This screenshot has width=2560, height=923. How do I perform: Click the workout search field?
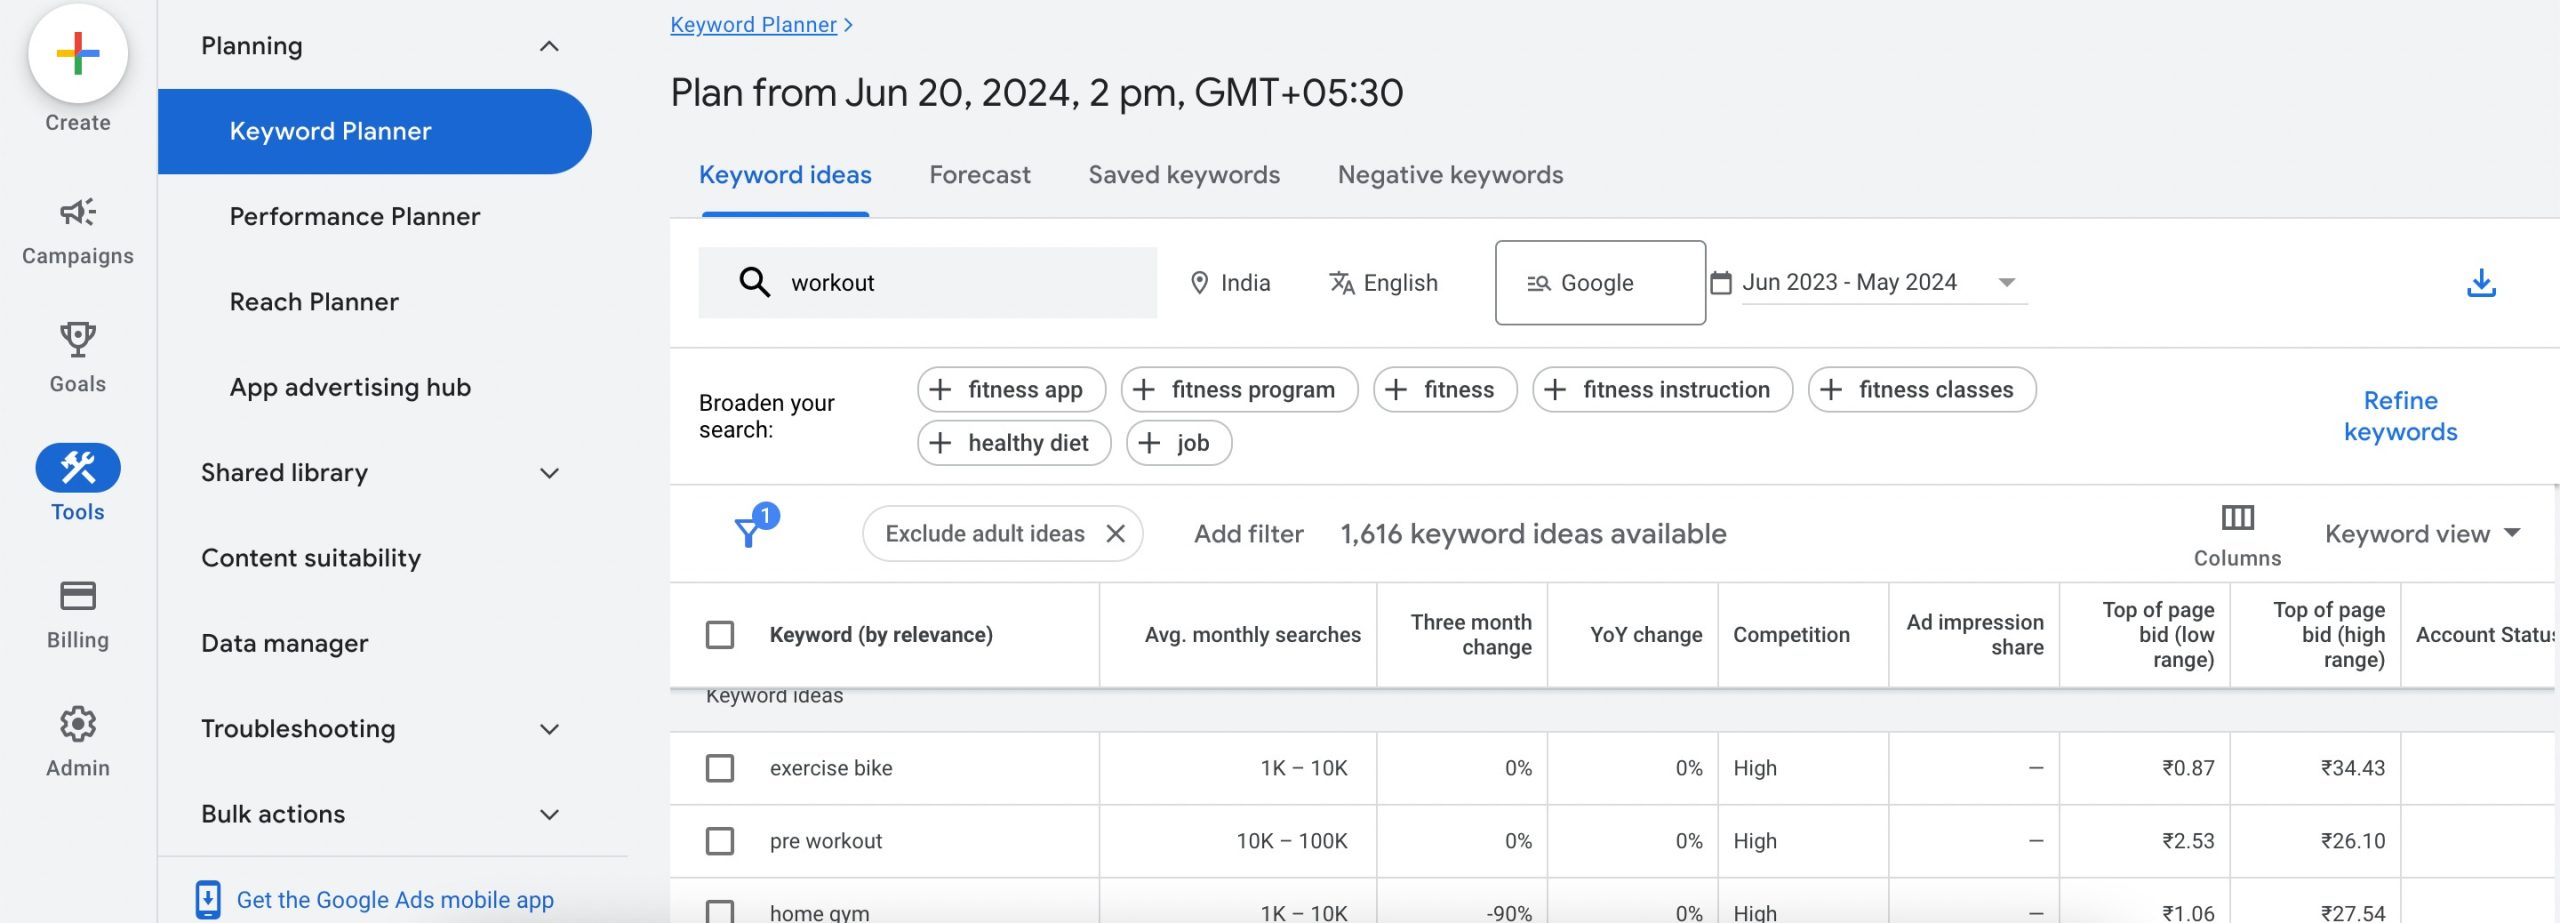tap(927, 283)
